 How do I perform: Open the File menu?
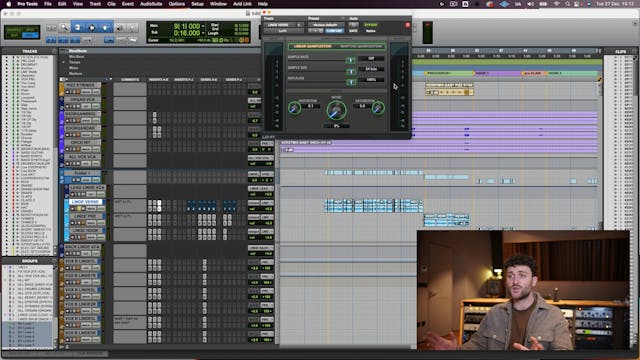48,4
